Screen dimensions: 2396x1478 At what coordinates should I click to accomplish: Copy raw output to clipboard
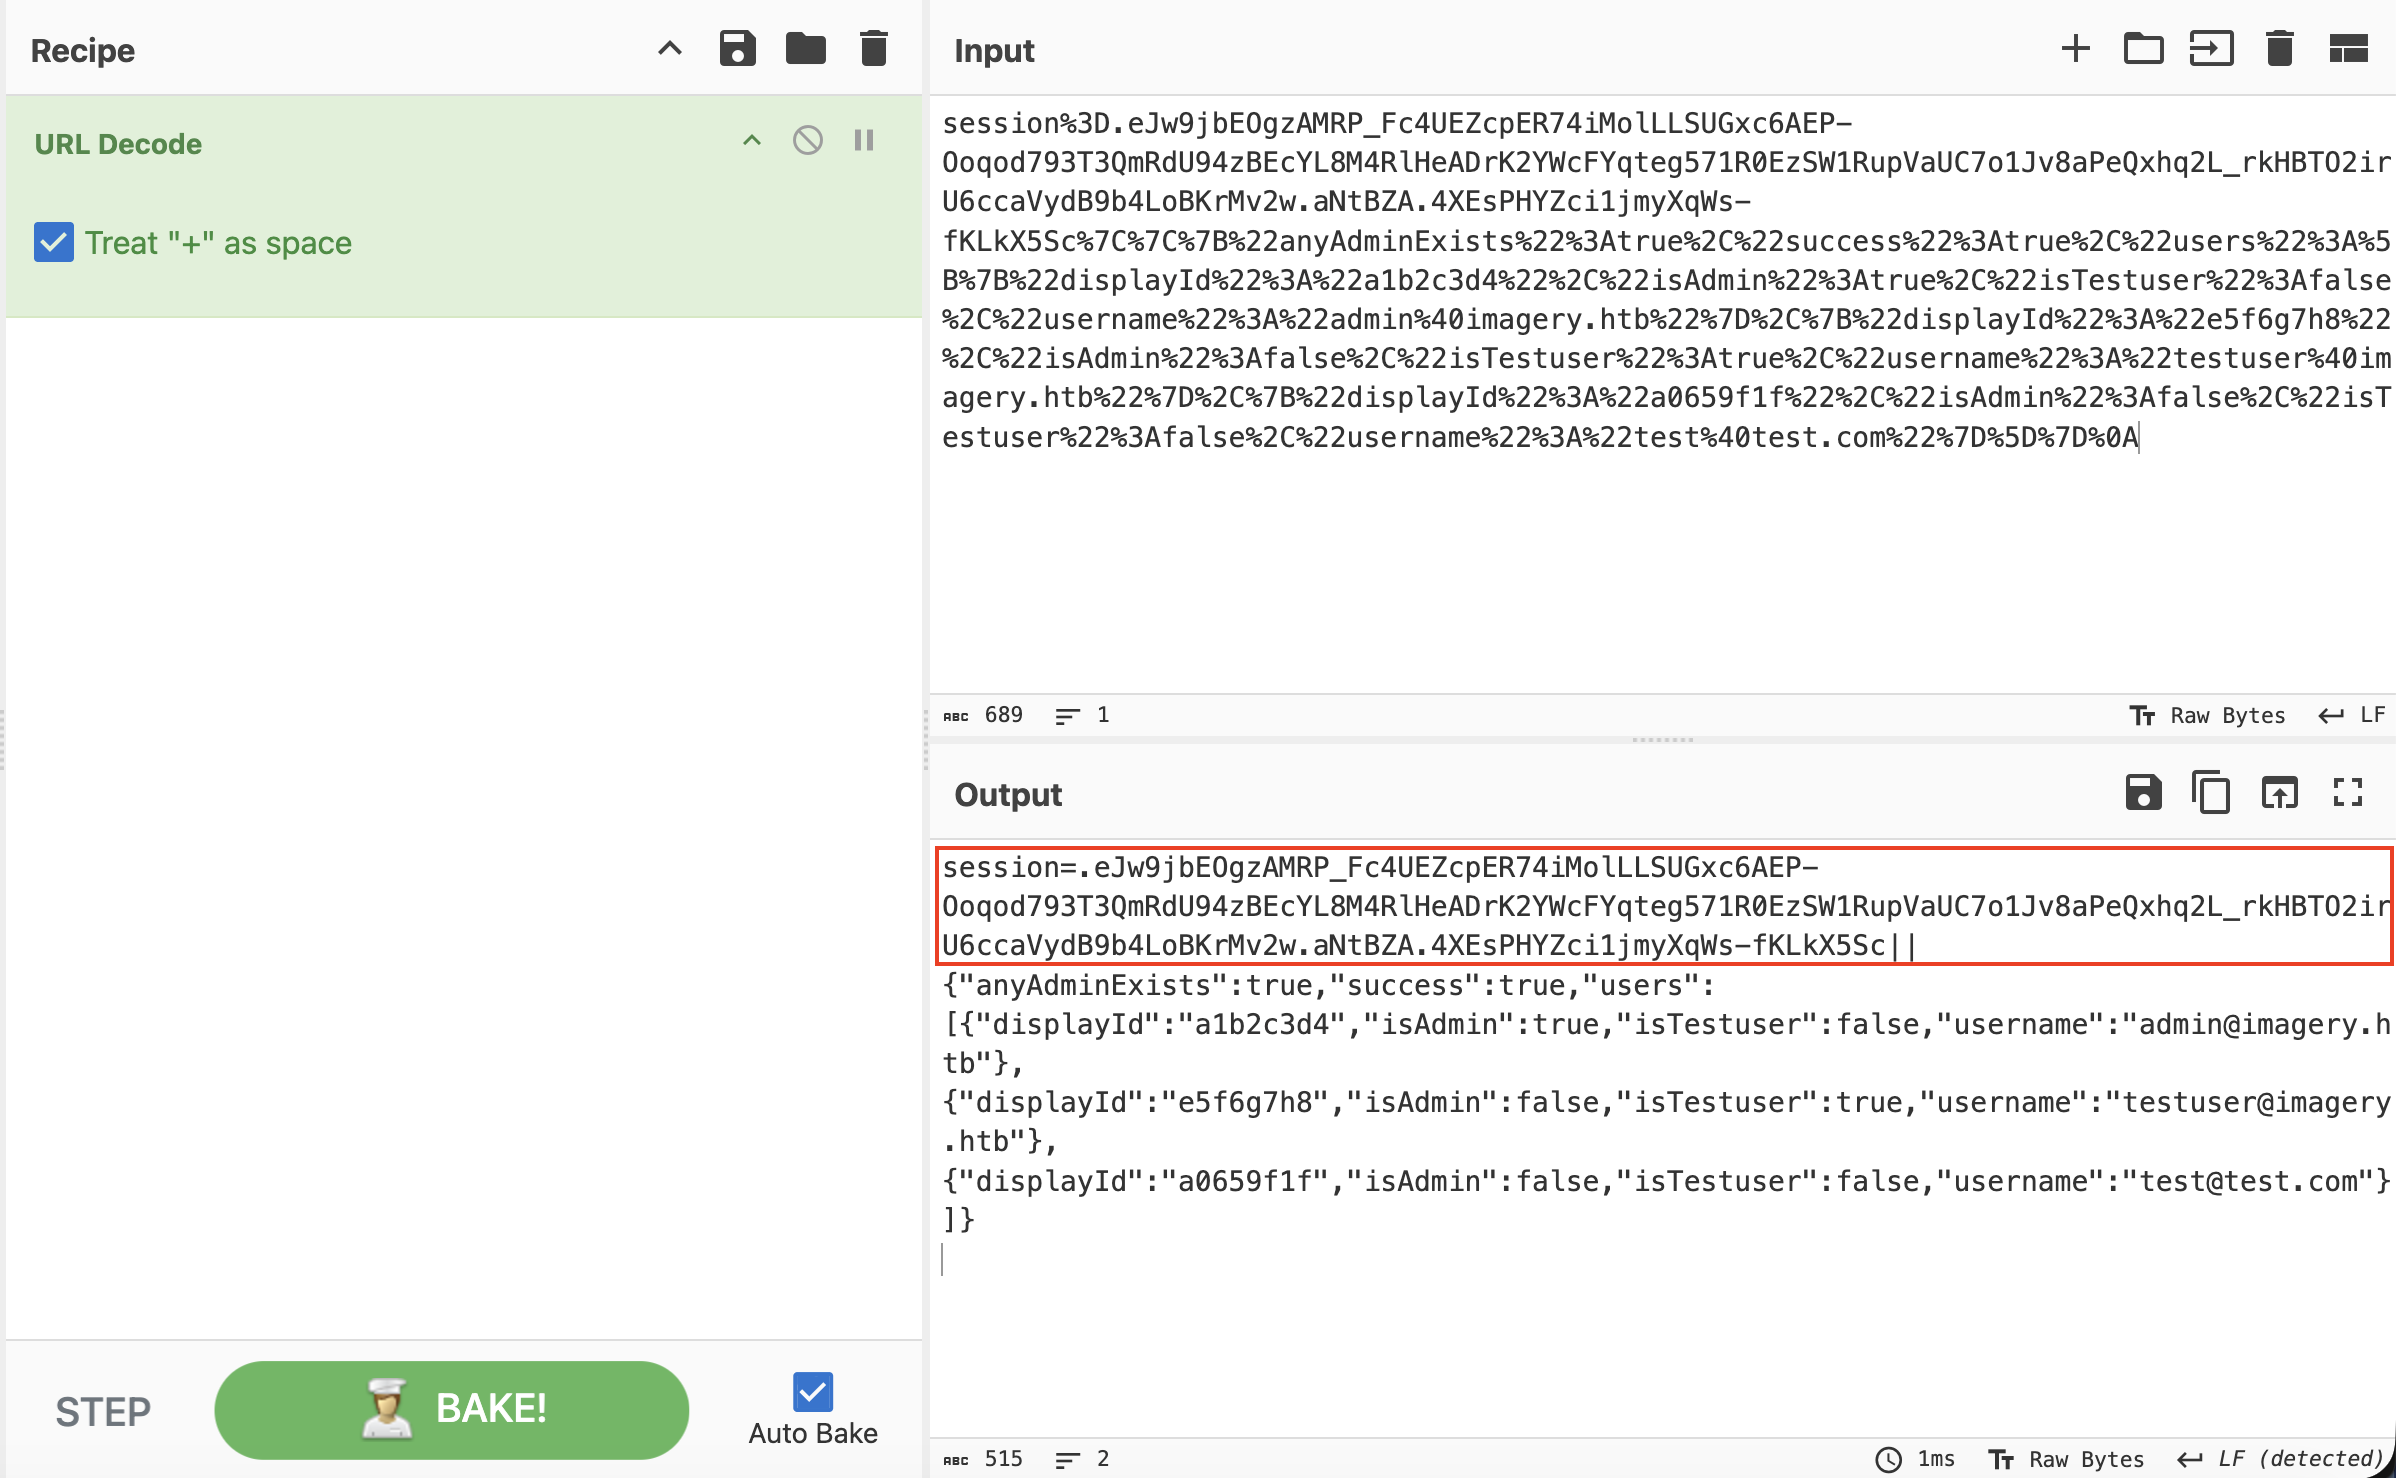pos(2211,793)
